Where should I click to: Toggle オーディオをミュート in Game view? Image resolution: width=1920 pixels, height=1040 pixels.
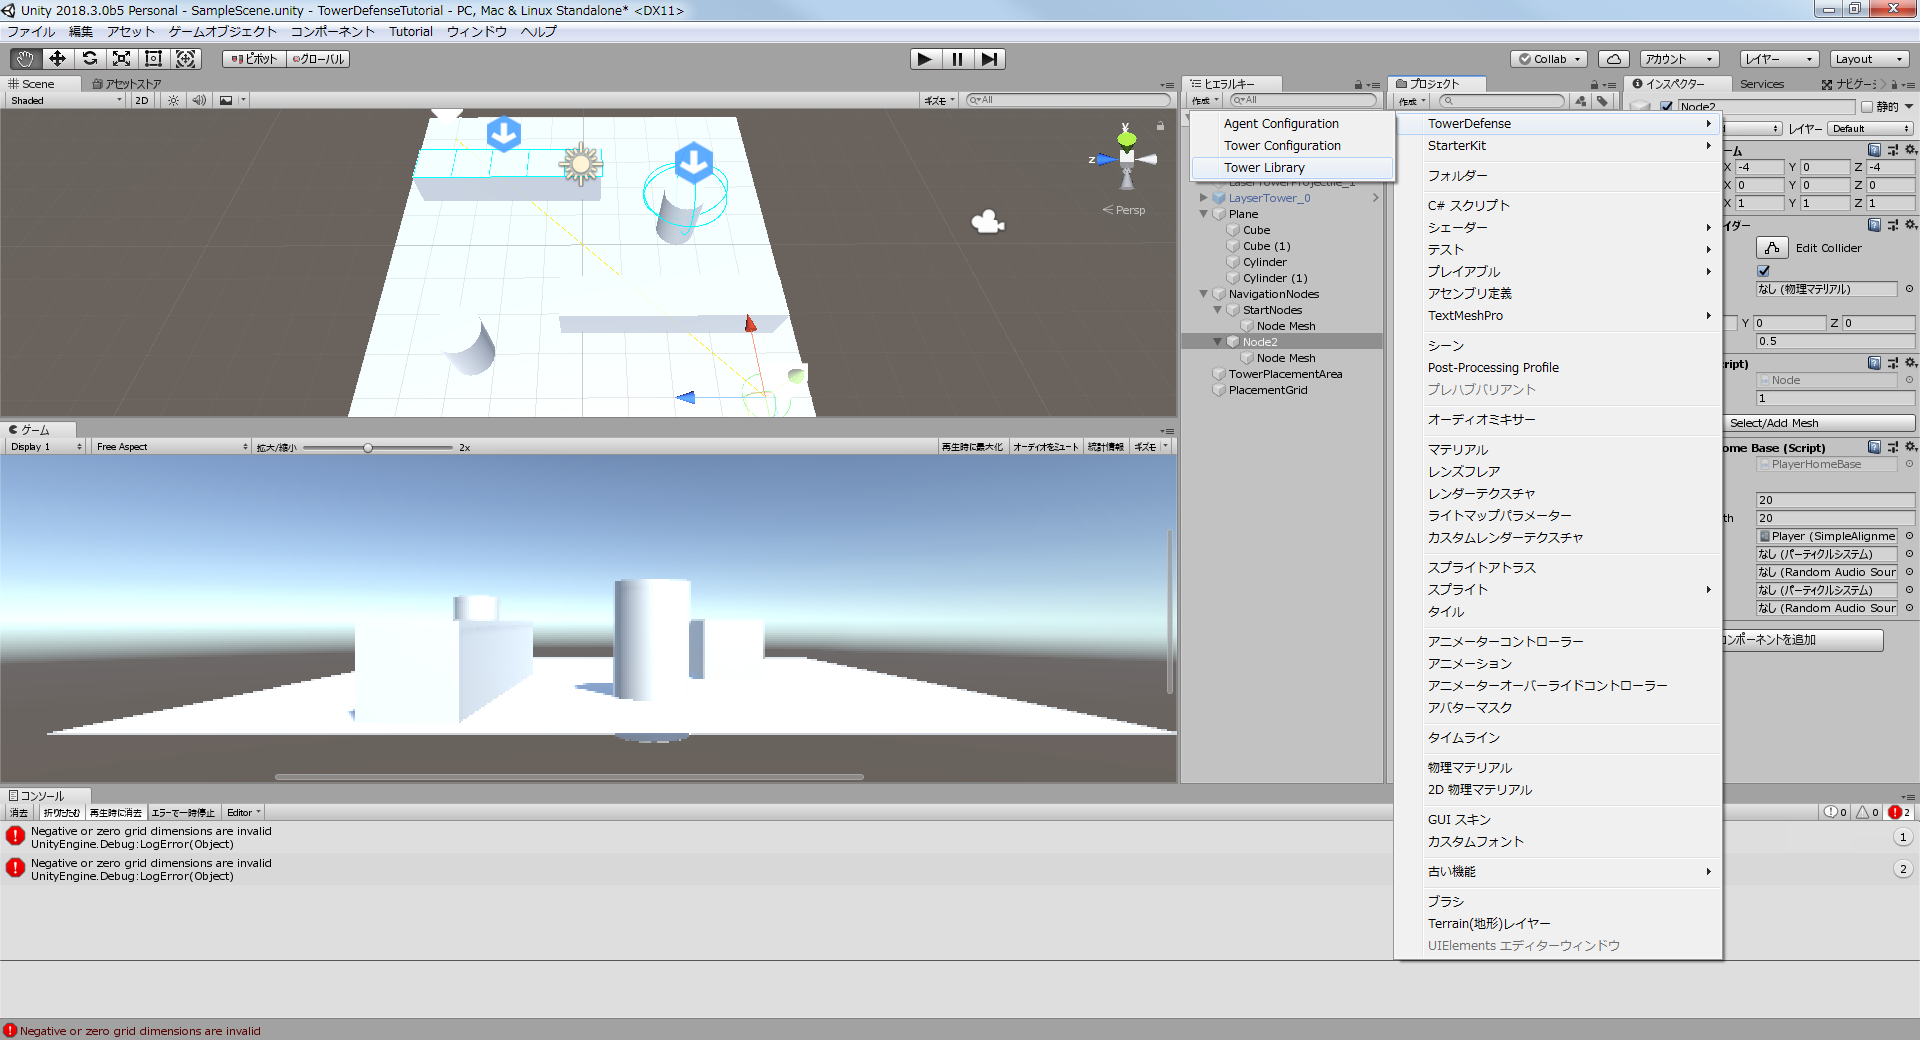[x=1045, y=447]
